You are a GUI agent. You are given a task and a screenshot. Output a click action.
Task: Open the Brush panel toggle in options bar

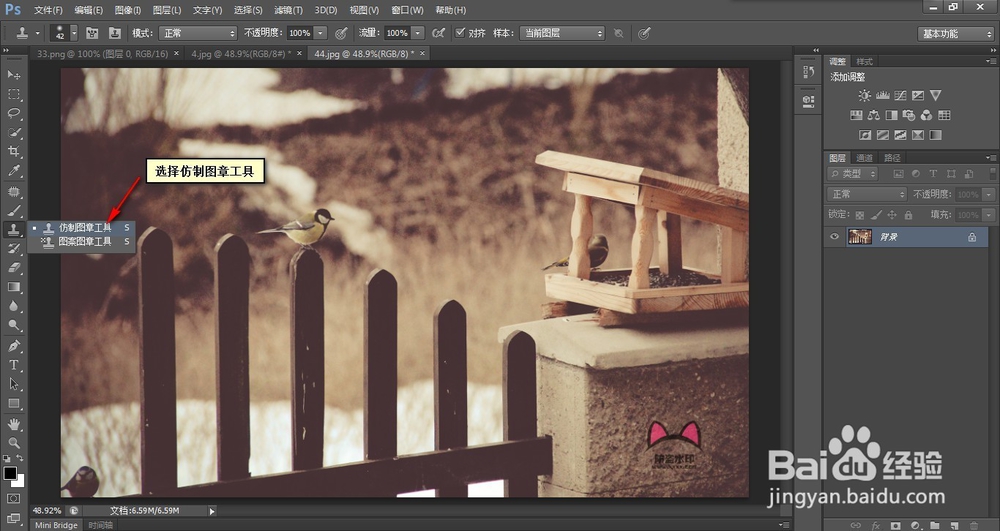tap(92, 33)
